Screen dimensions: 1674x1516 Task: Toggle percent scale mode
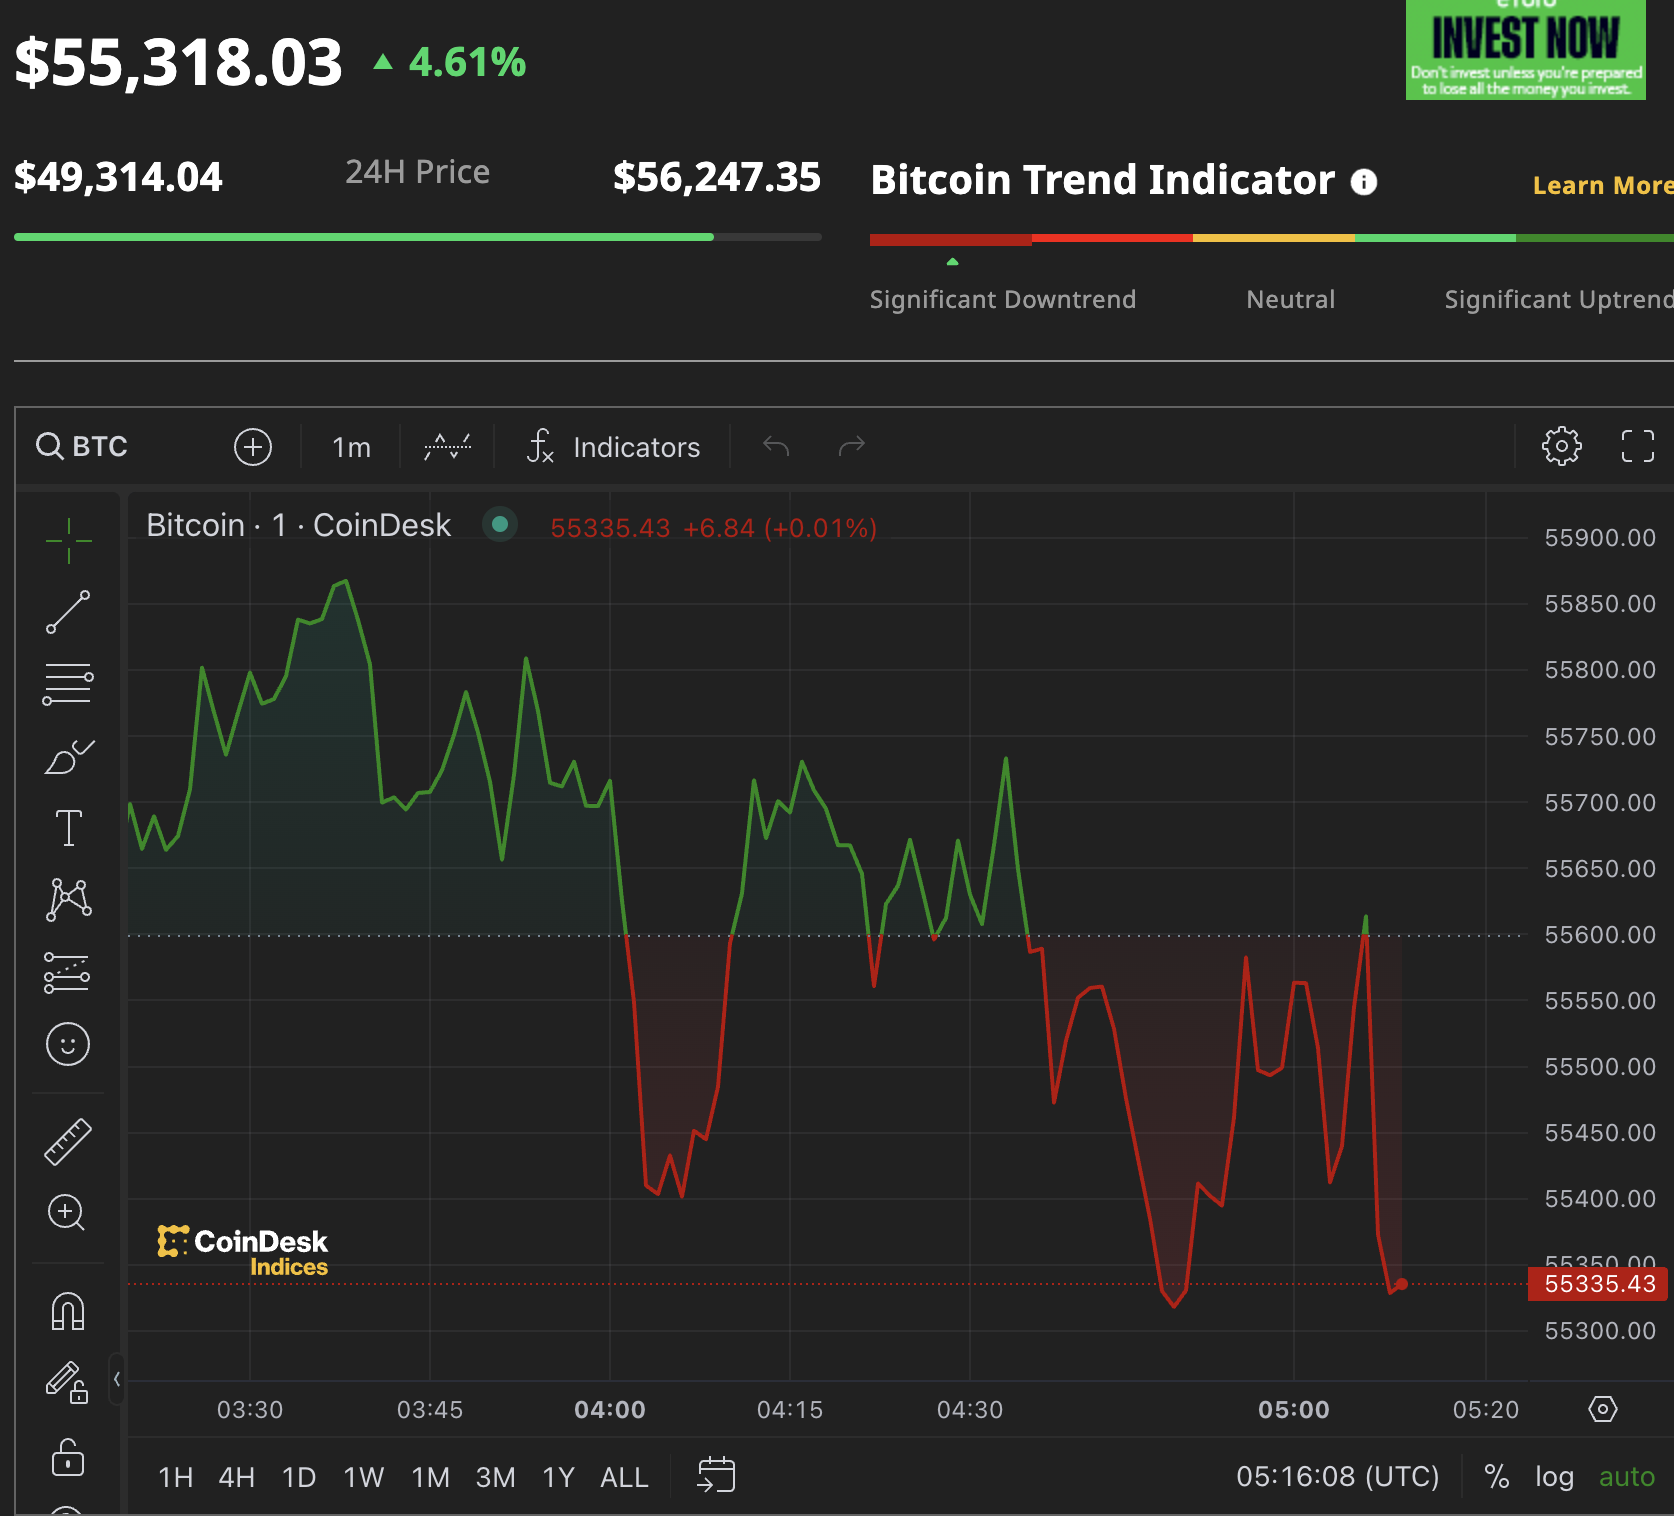tap(1497, 1477)
